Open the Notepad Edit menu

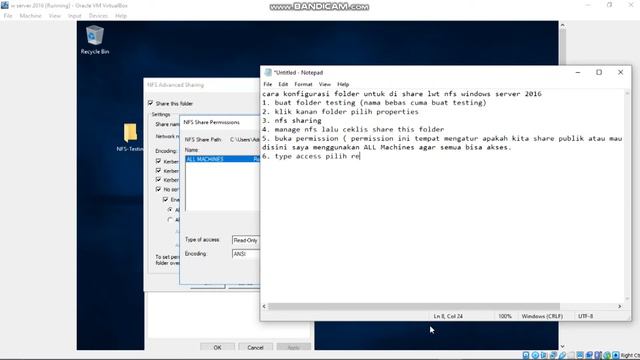[283, 84]
